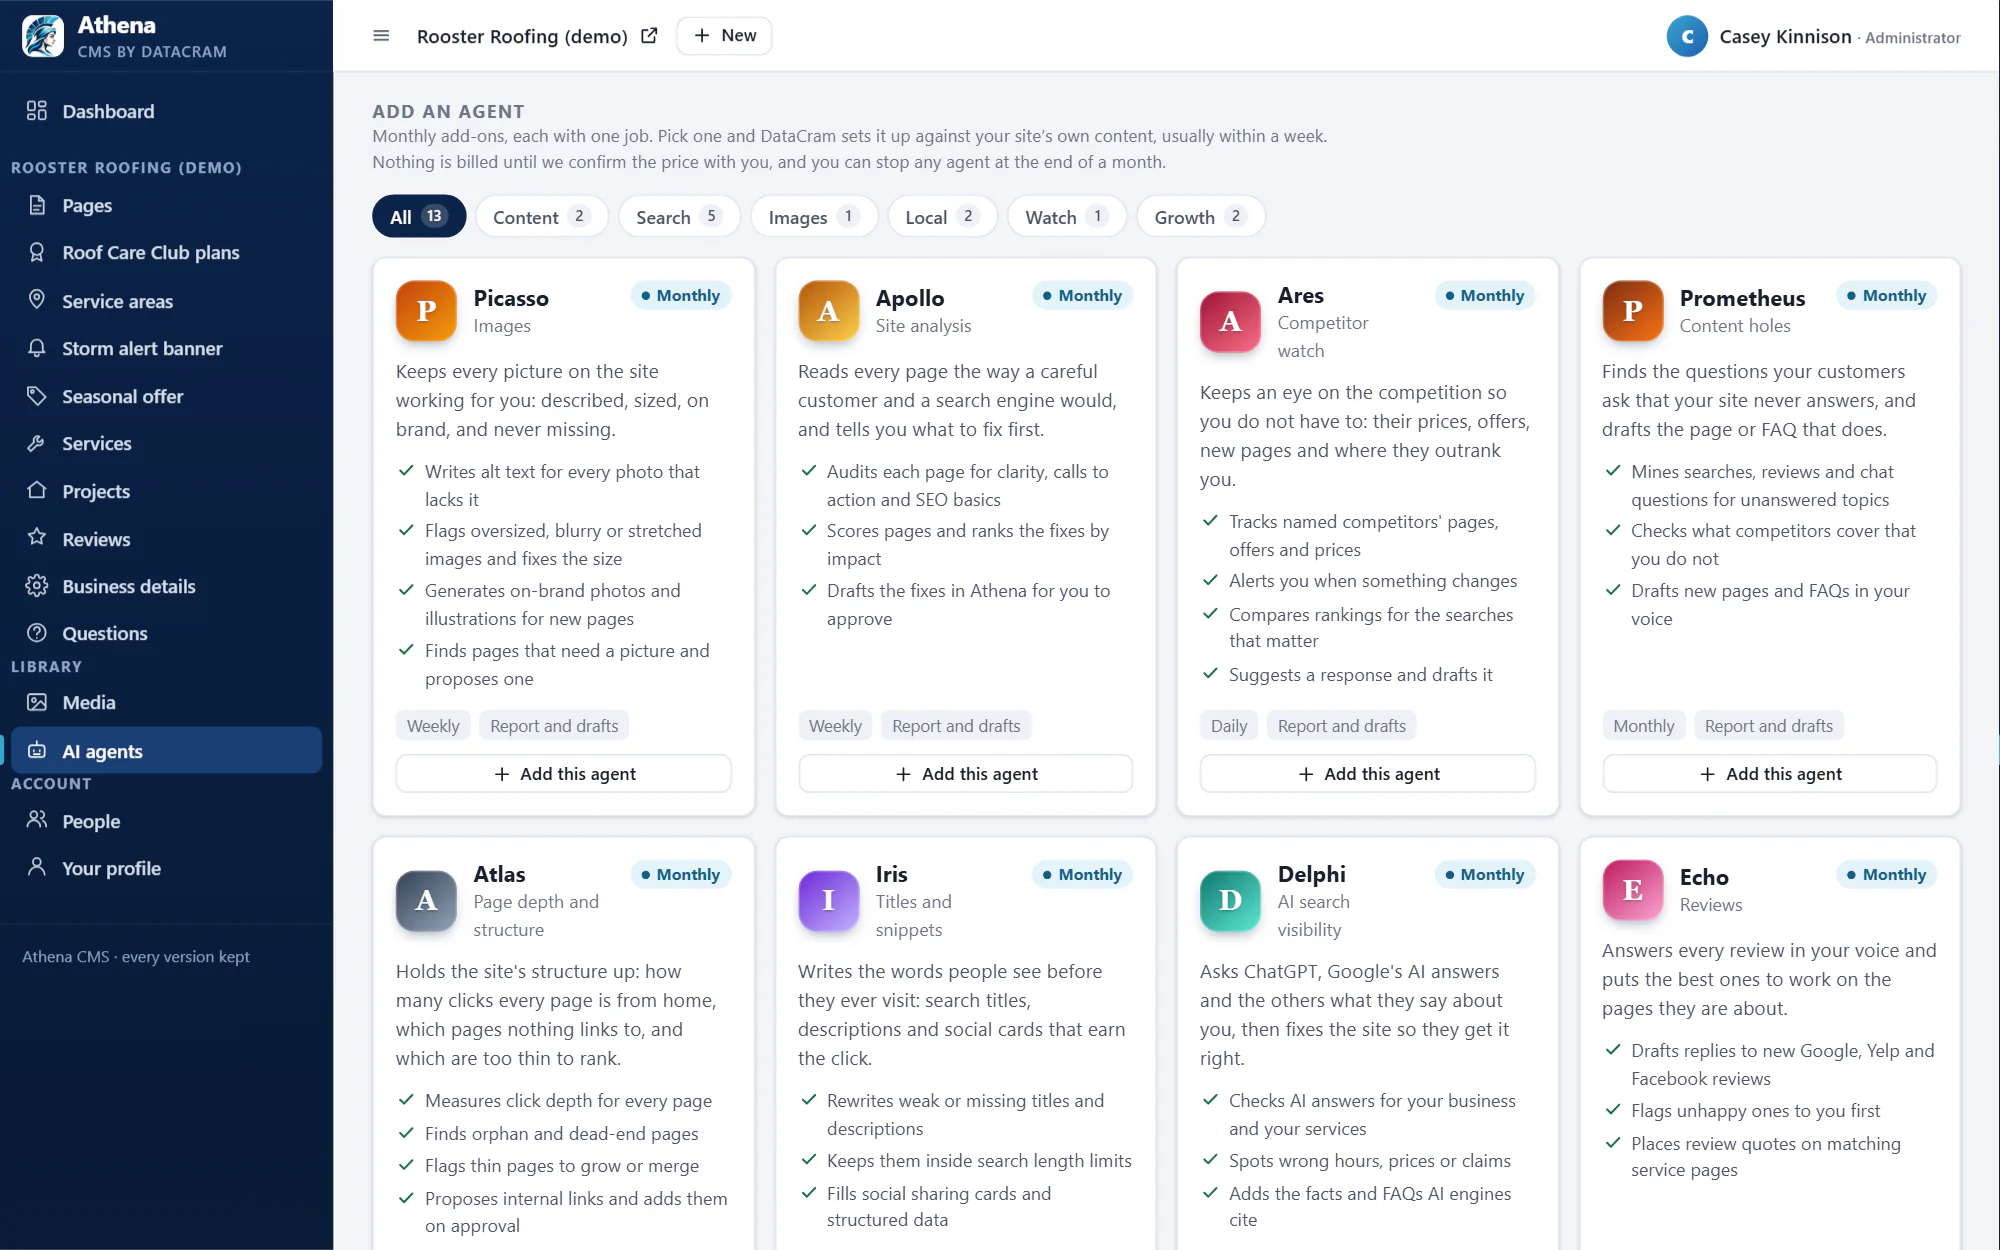Click the Business details gear icon
This screenshot has width=2000, height=1250.
pyautogui.click(x=37, y=586)
